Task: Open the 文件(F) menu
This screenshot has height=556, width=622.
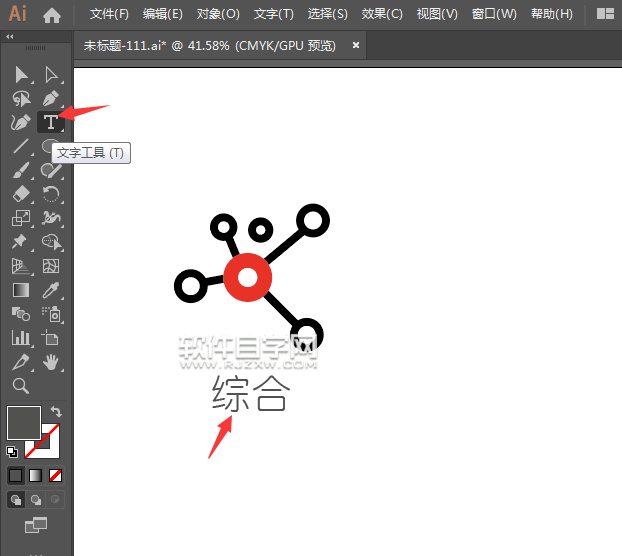Action: pos(109,14)
